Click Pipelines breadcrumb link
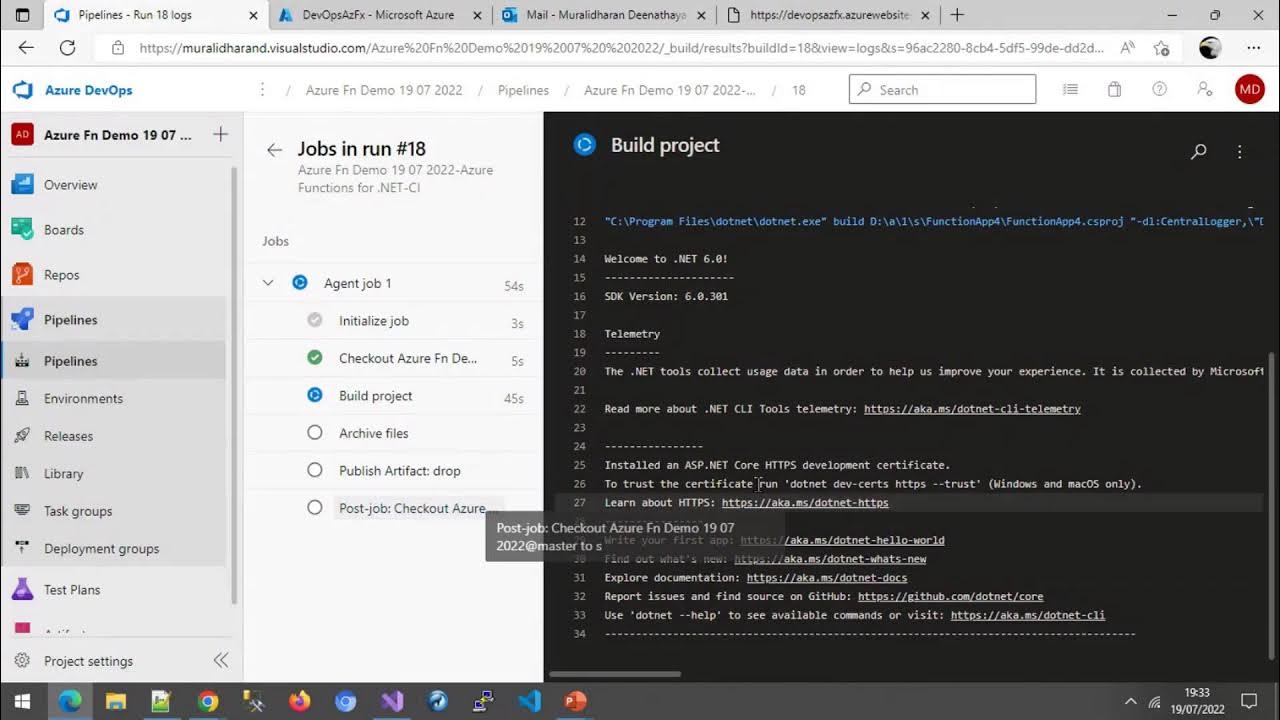Image resolution: width=1280 pixels, height=720 pixels. tap(523, 90)
